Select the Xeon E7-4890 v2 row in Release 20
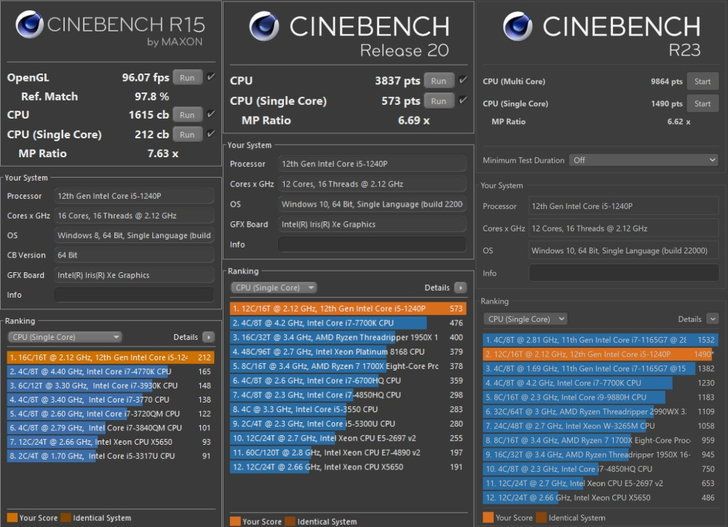This screenshot has height=527, width=728. pos(348,452)
